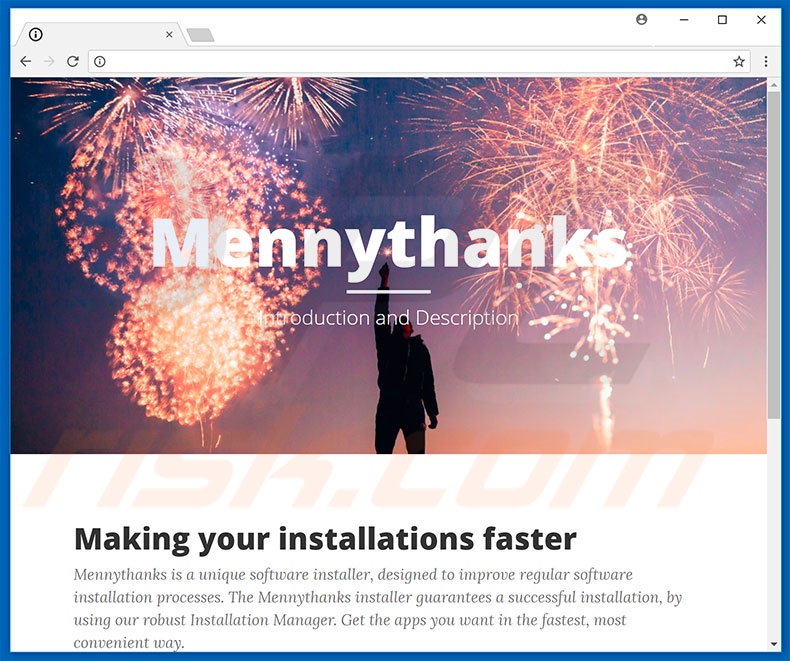Image resolution: width=790 pixels, height=661 pixels.
Task: Close the browser window
Action: pyautogui.click(x=762, y=19)
